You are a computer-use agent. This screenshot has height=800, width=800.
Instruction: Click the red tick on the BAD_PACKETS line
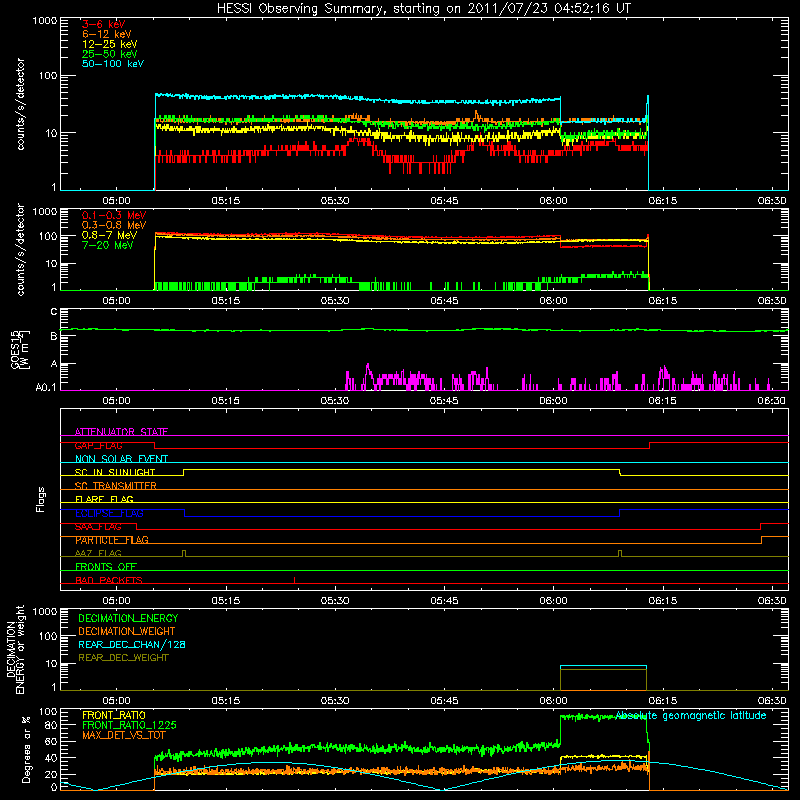[294, 580]
